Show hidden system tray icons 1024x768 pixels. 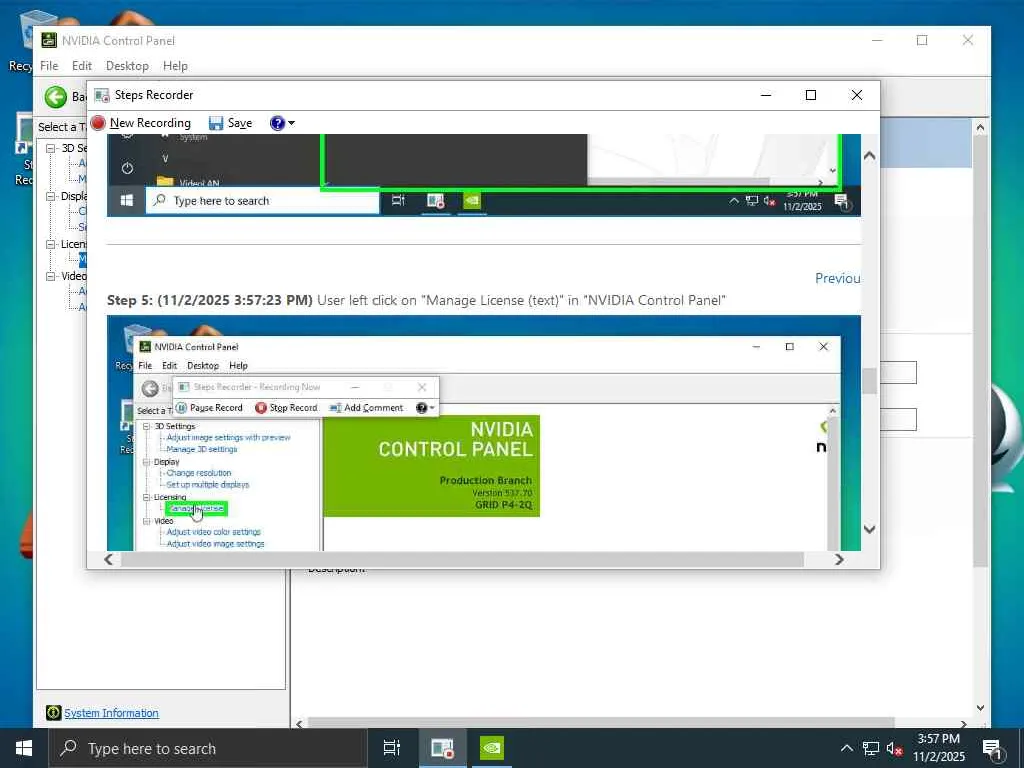point(846,748)
